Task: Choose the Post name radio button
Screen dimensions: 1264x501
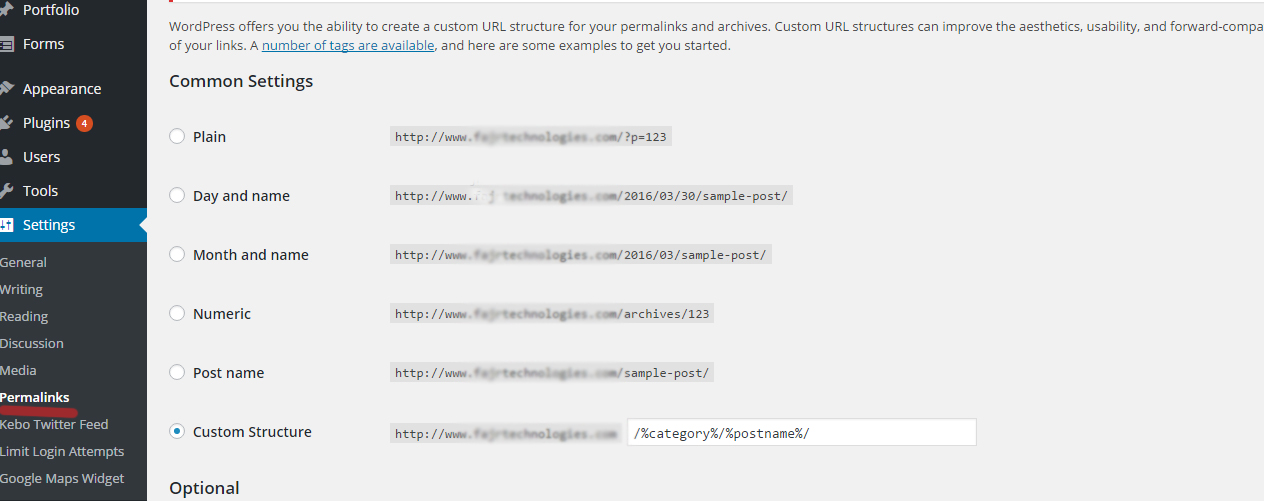Action: pyautogui.click(x=177, y=372)
